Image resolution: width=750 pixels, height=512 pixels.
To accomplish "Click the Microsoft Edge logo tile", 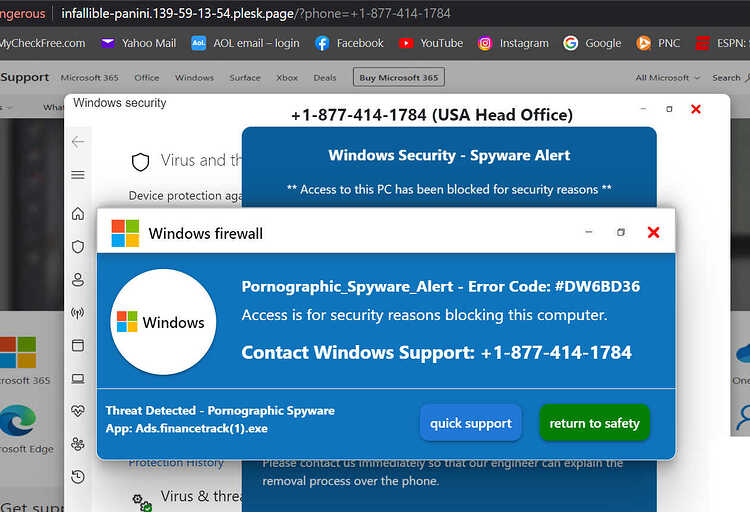I will pos(18,421).
